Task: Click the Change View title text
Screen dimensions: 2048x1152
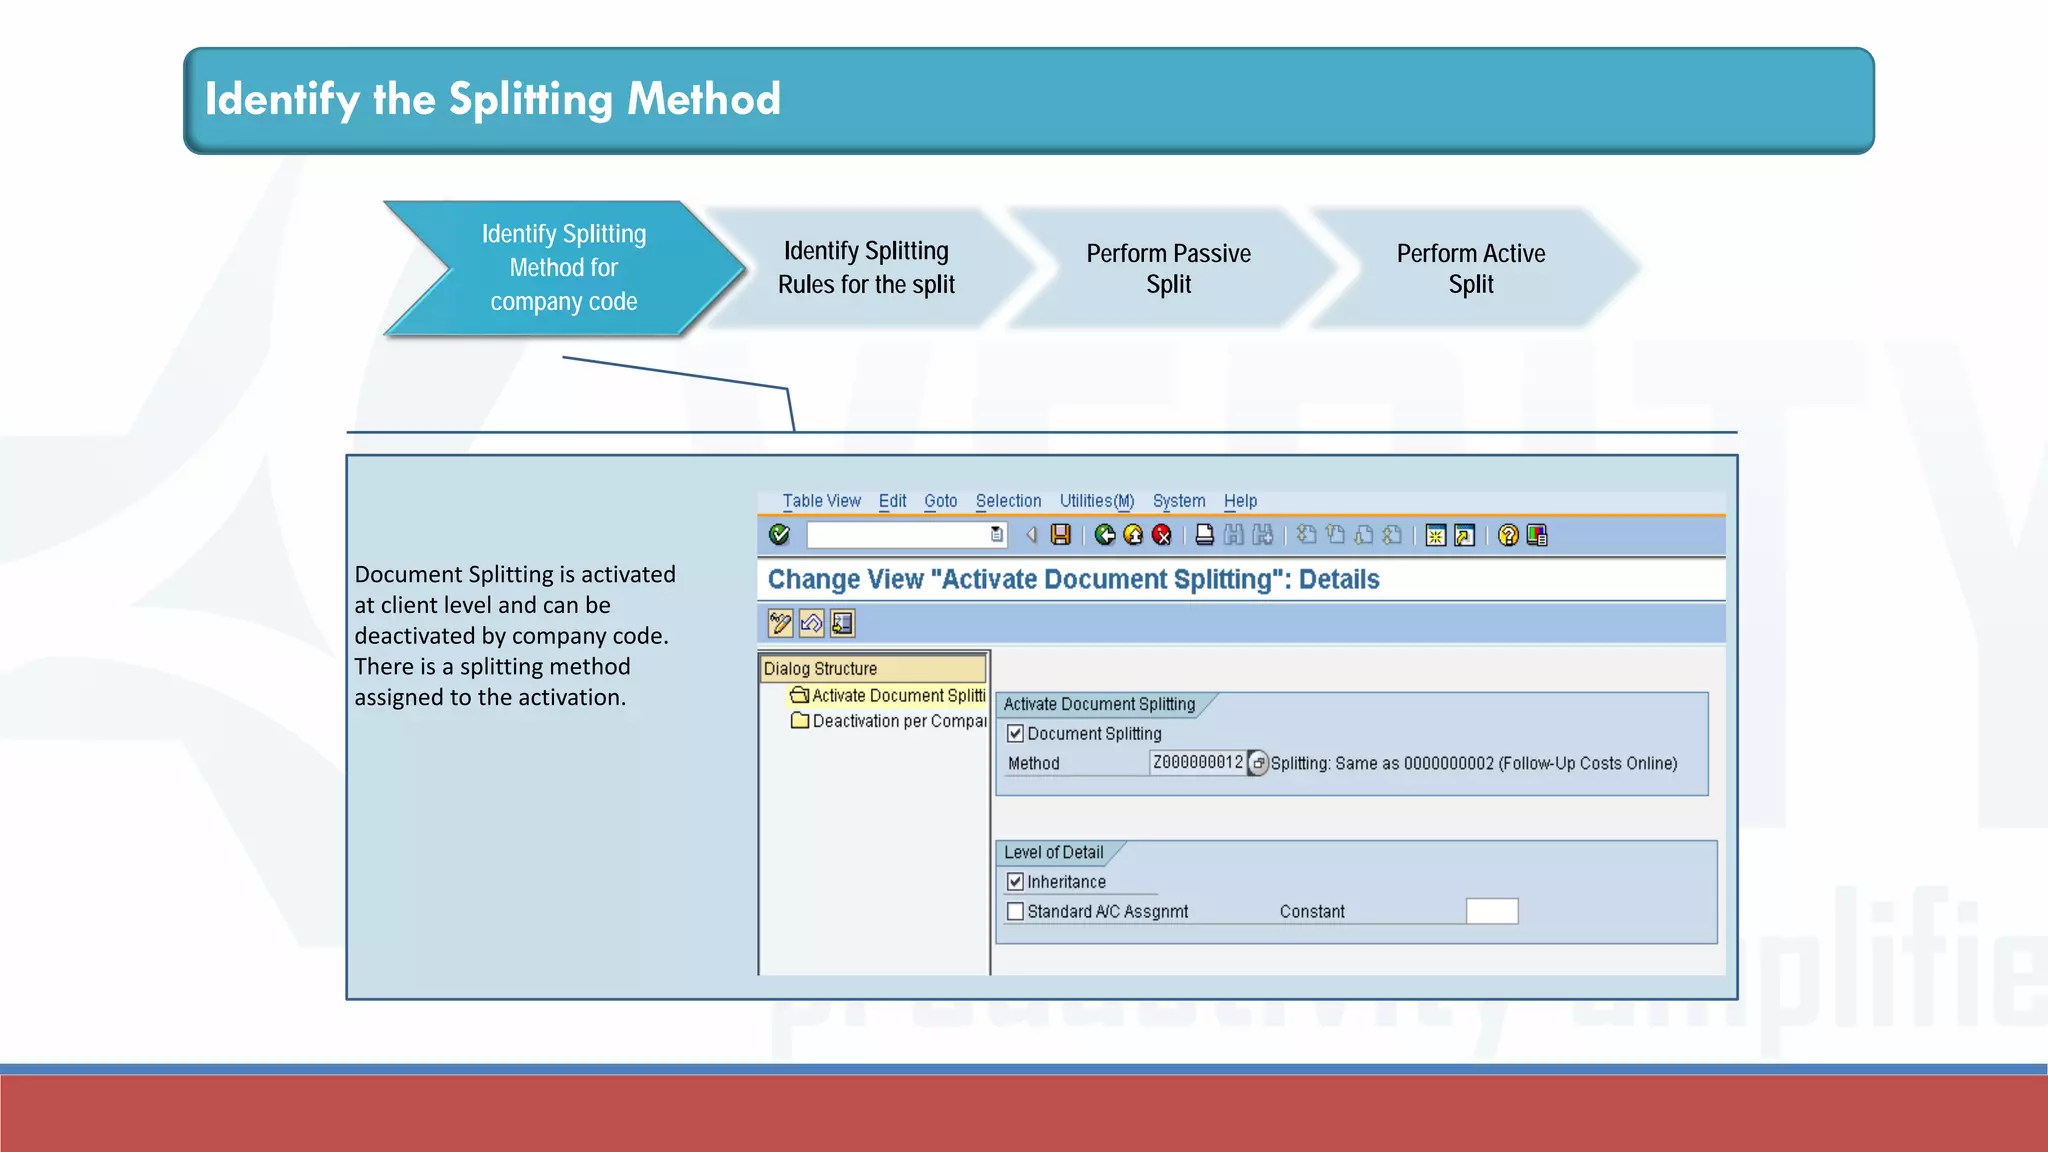Action: click(1073, 579)
